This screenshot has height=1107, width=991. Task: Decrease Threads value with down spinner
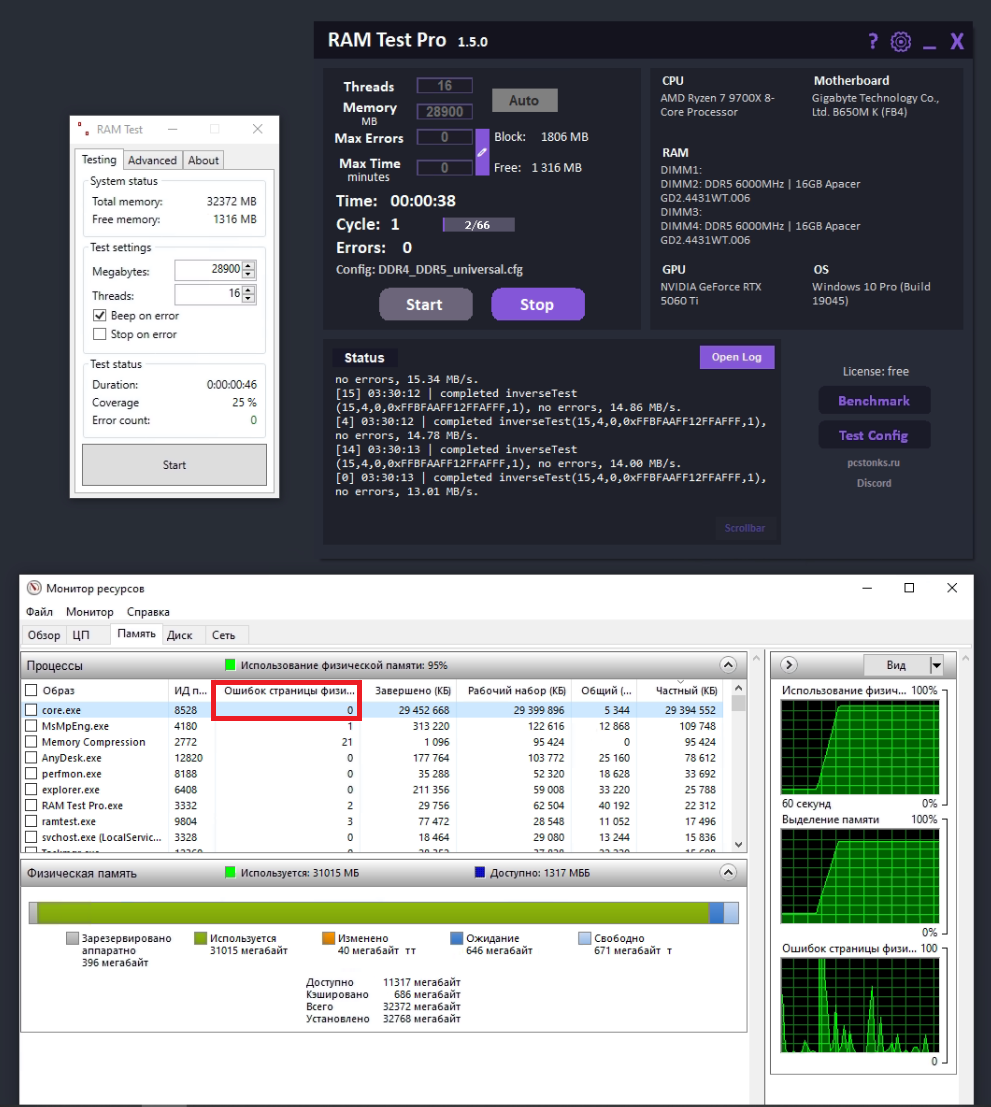point(248,299)
